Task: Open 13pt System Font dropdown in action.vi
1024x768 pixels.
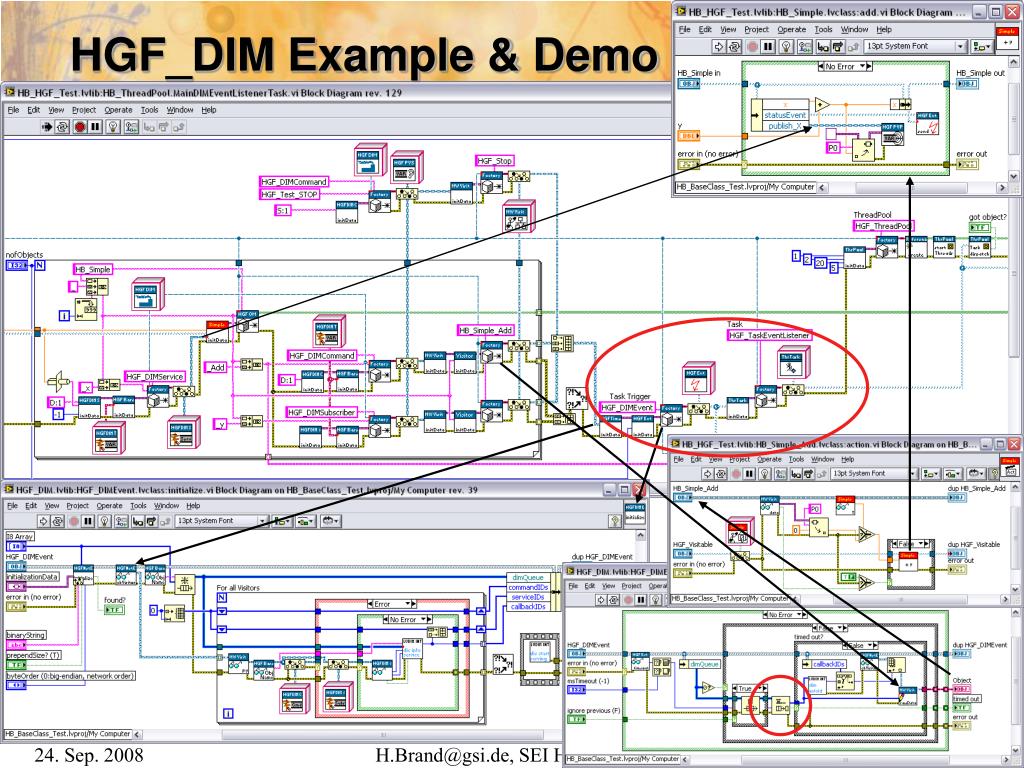Action: pyautogui.click(x=873, y=473)
